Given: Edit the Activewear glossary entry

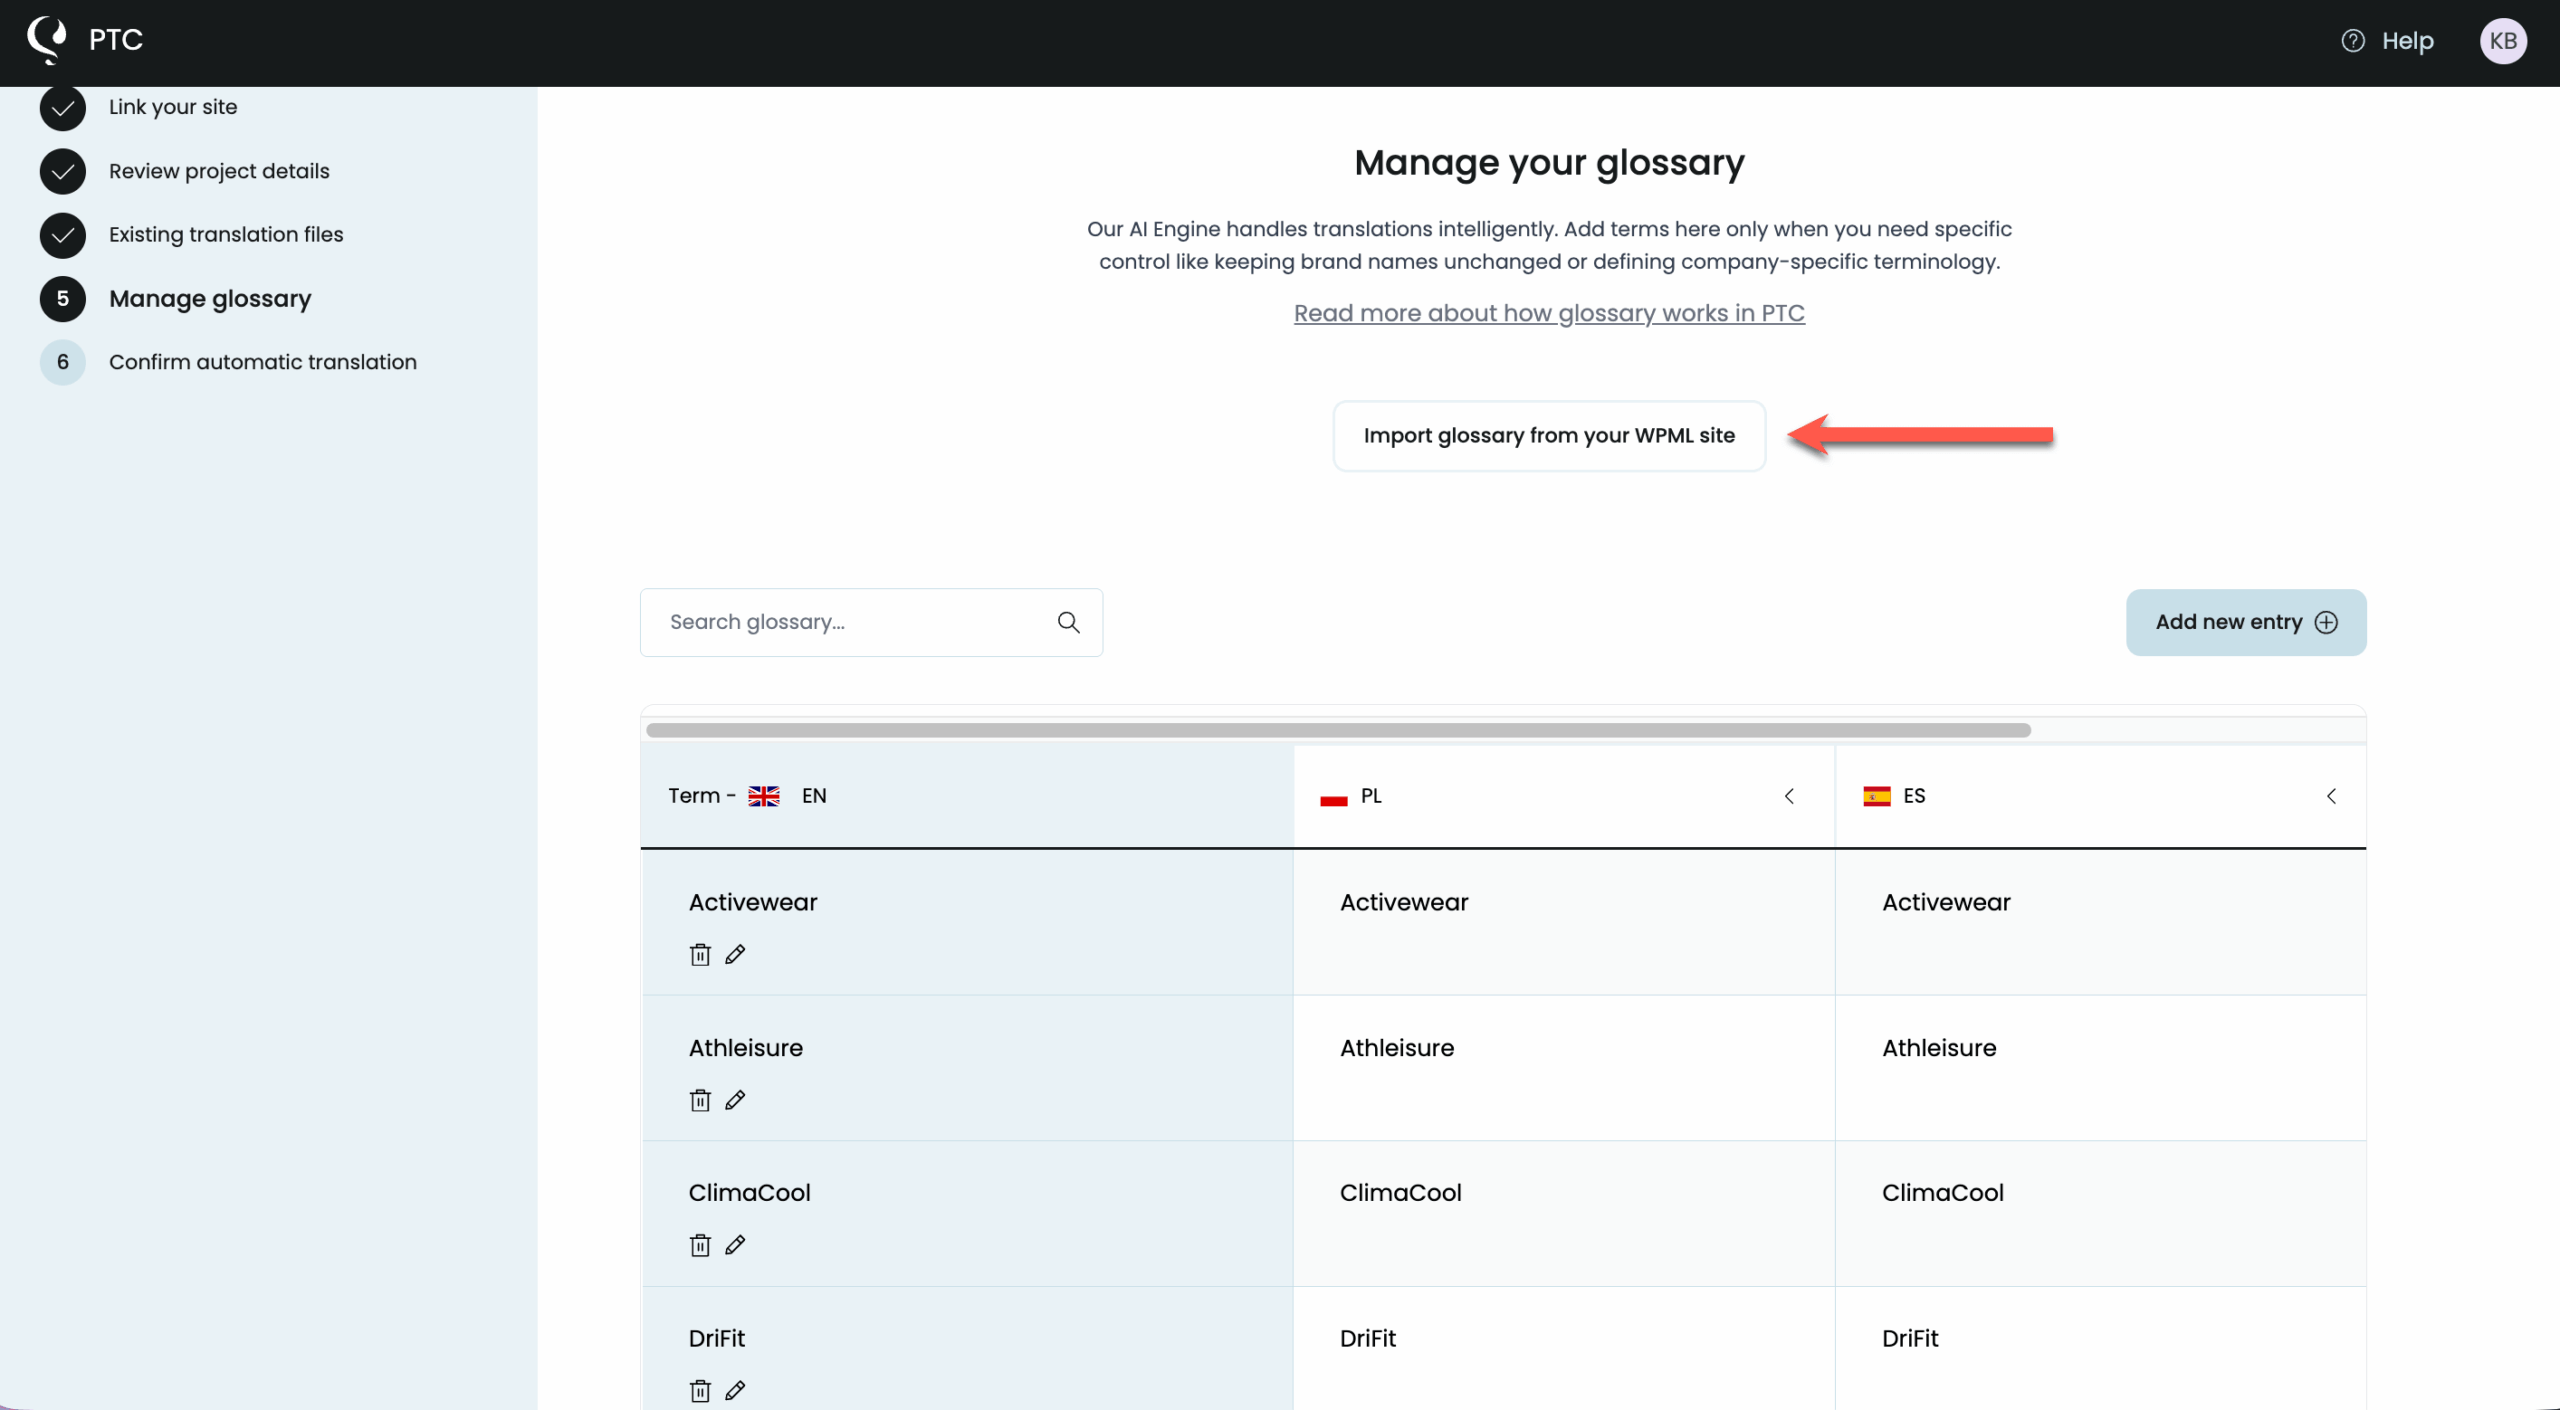Looking at the screenshot, I should pos(736,954).
